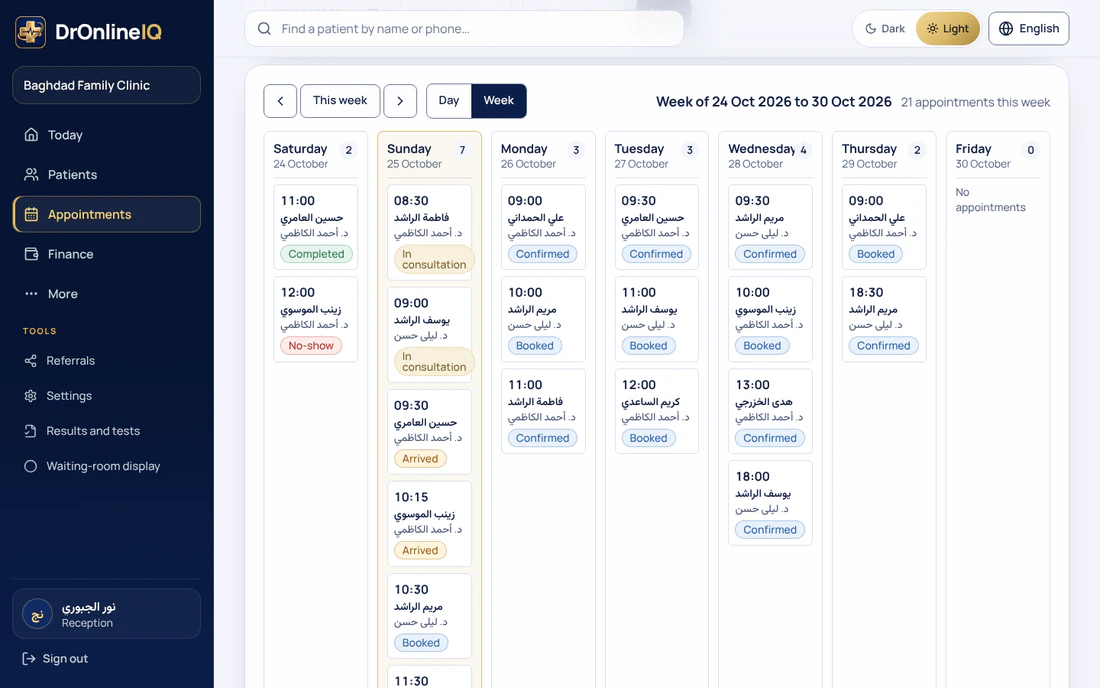Image resolution: width=1100 pixels, height=688 pixels.
Task: Open the Patients people icon
Action: pyautogui.click(x=31, y=175)
